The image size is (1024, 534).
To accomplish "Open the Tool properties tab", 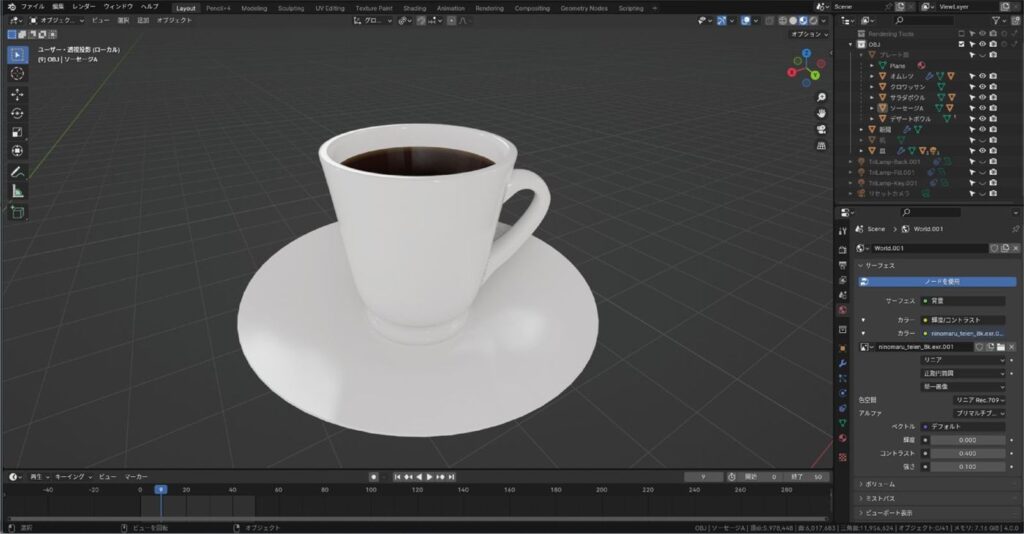I will (842, 231).
